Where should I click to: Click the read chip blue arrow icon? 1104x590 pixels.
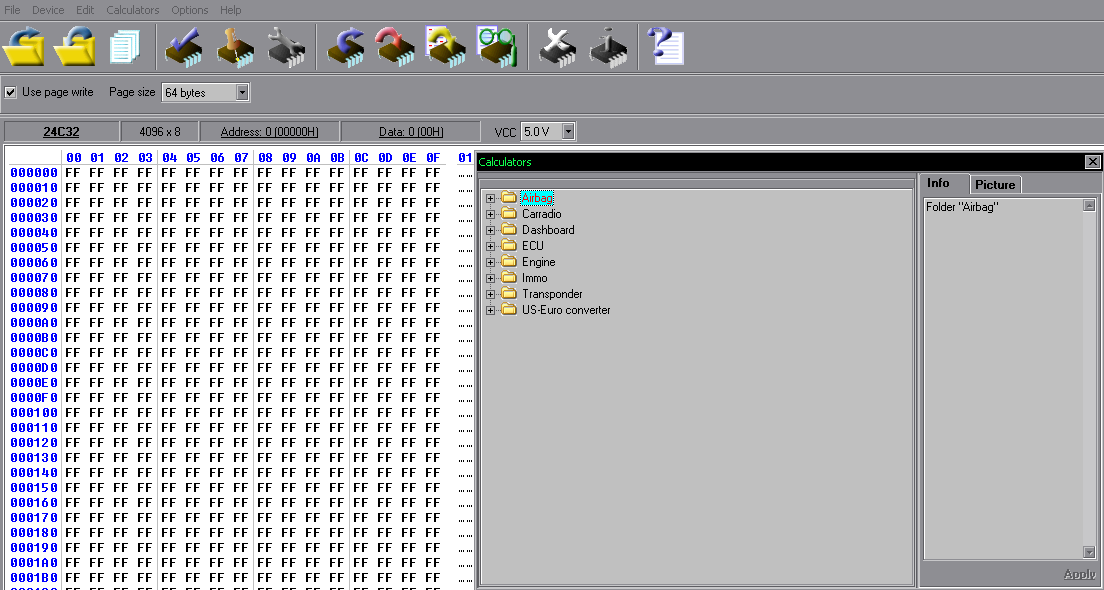(346, 47)
